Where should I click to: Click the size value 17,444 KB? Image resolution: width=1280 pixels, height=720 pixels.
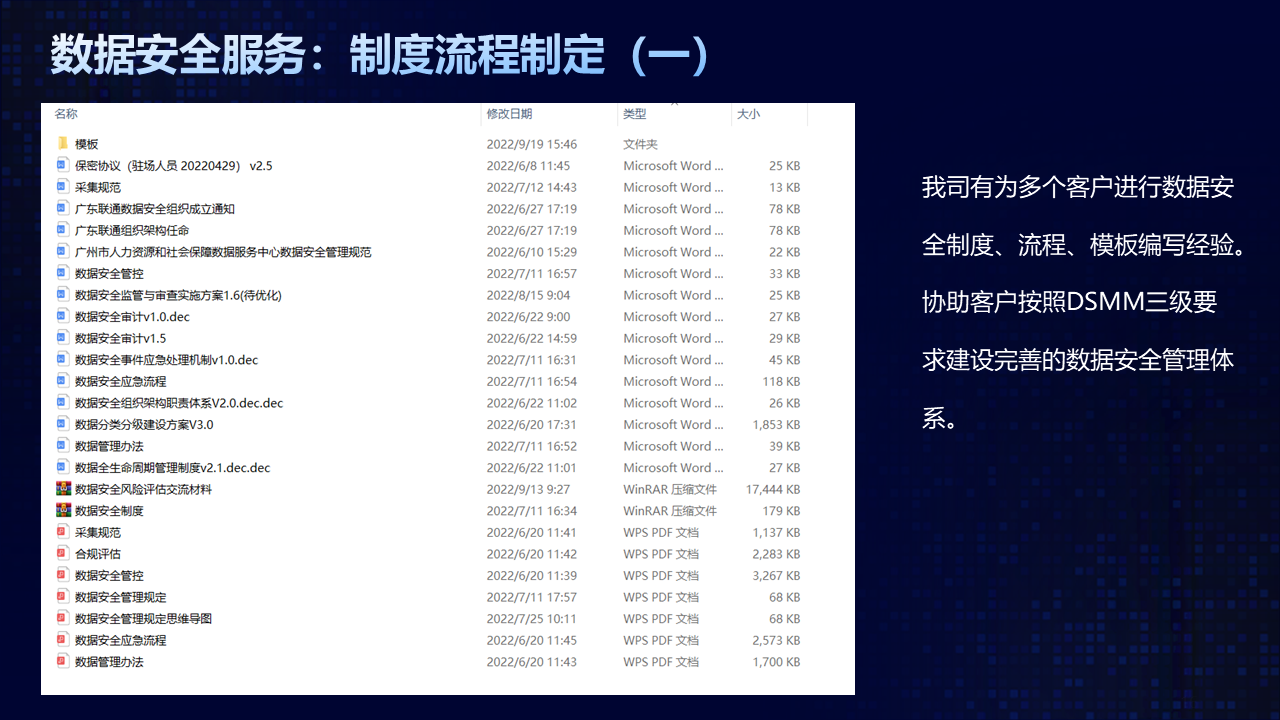coord(773,489)
